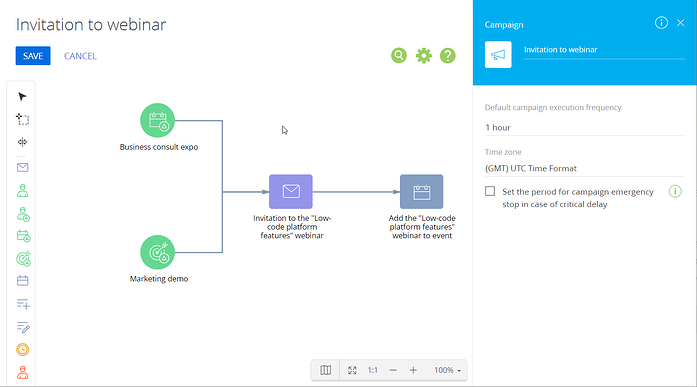
Task: Pick the email element in left toolbar
Action: pyautogui.click(x=23, y=168)
